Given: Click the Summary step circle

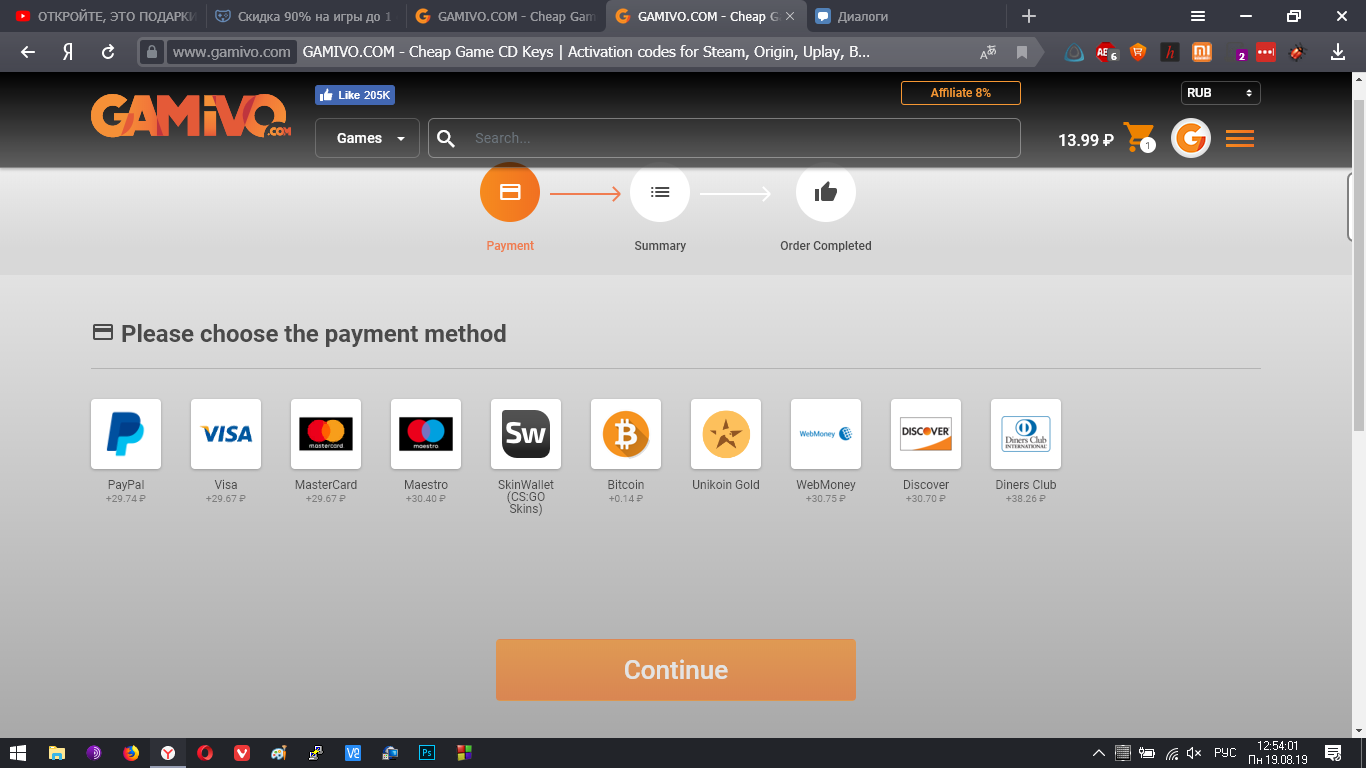Looking at the screenshot, I should [660, 192].
